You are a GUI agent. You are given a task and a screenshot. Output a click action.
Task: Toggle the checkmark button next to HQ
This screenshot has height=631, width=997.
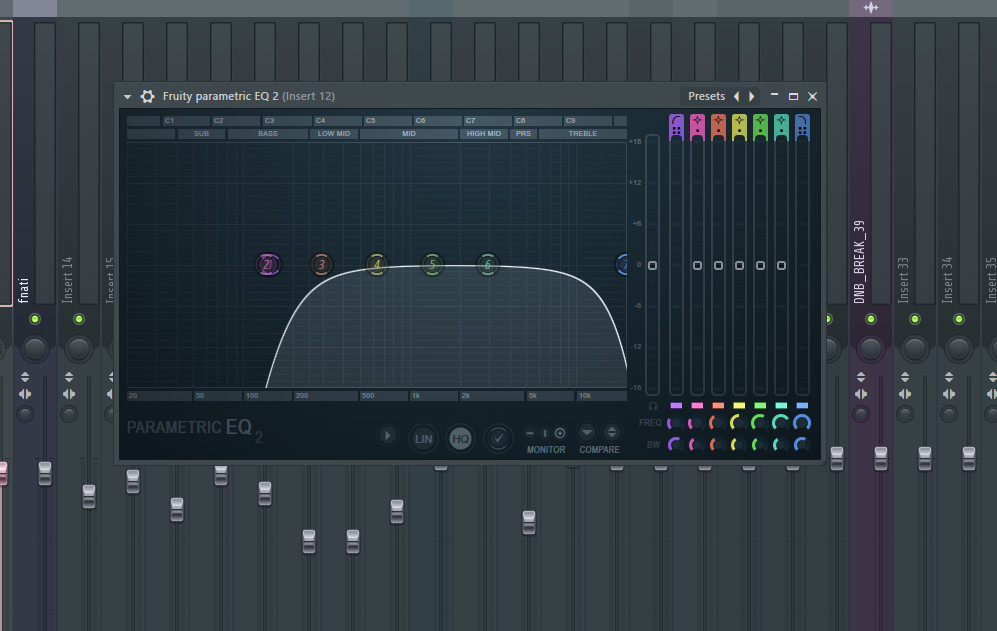pos(498,438)
